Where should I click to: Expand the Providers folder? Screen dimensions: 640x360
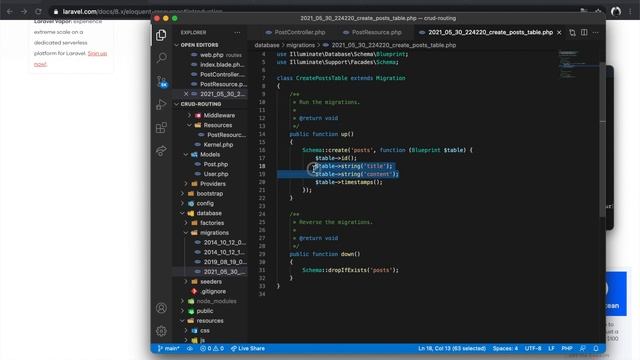coord(186,184)
